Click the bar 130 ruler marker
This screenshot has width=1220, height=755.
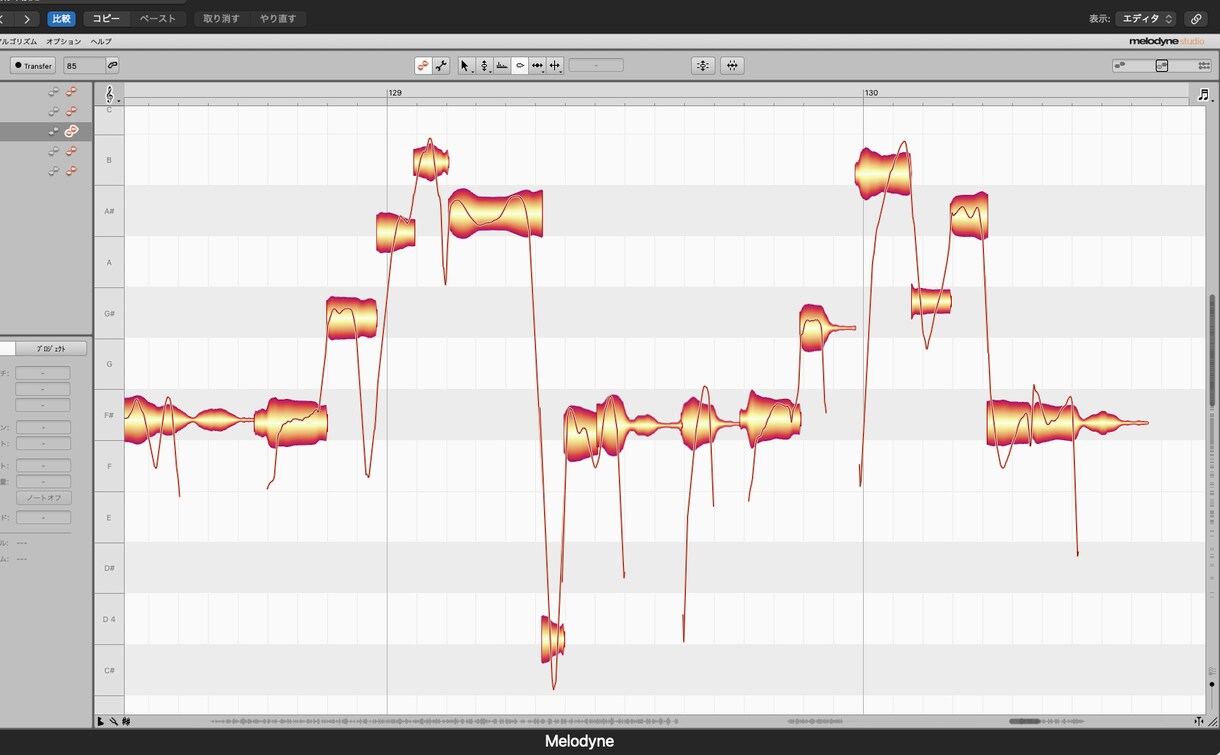tap(871, 93)
